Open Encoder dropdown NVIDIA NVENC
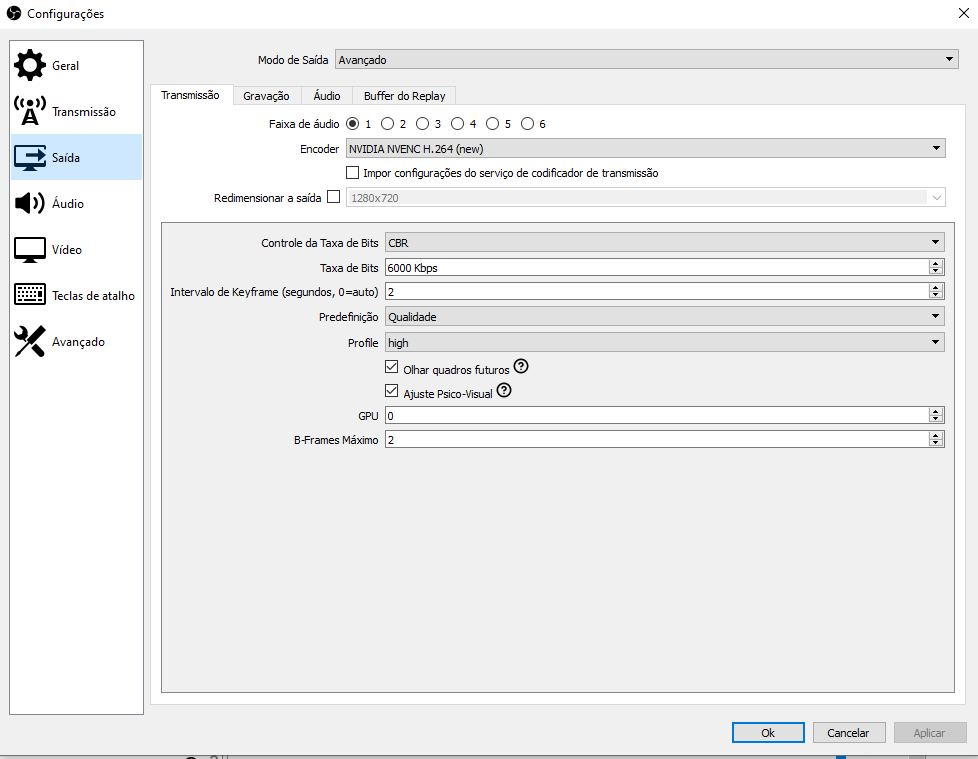 click(646, 148)
